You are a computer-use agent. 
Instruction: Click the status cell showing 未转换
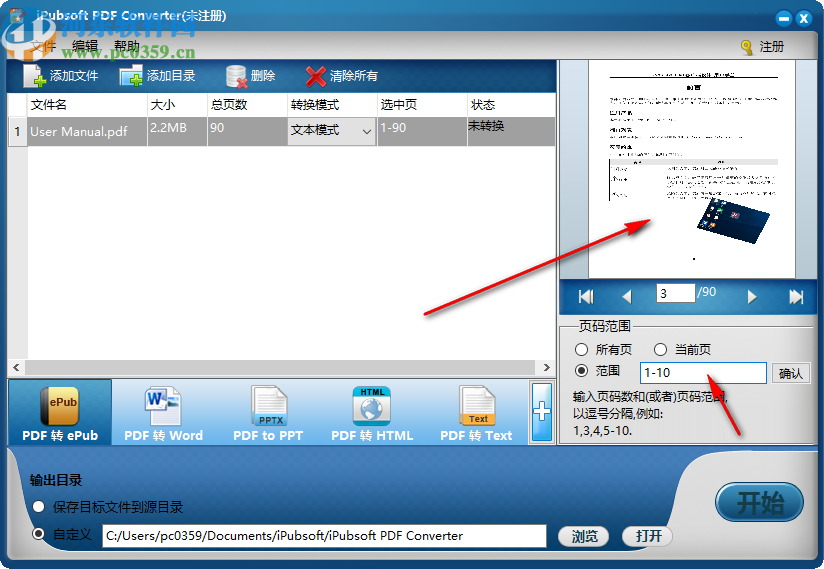[x=511, y=131]
